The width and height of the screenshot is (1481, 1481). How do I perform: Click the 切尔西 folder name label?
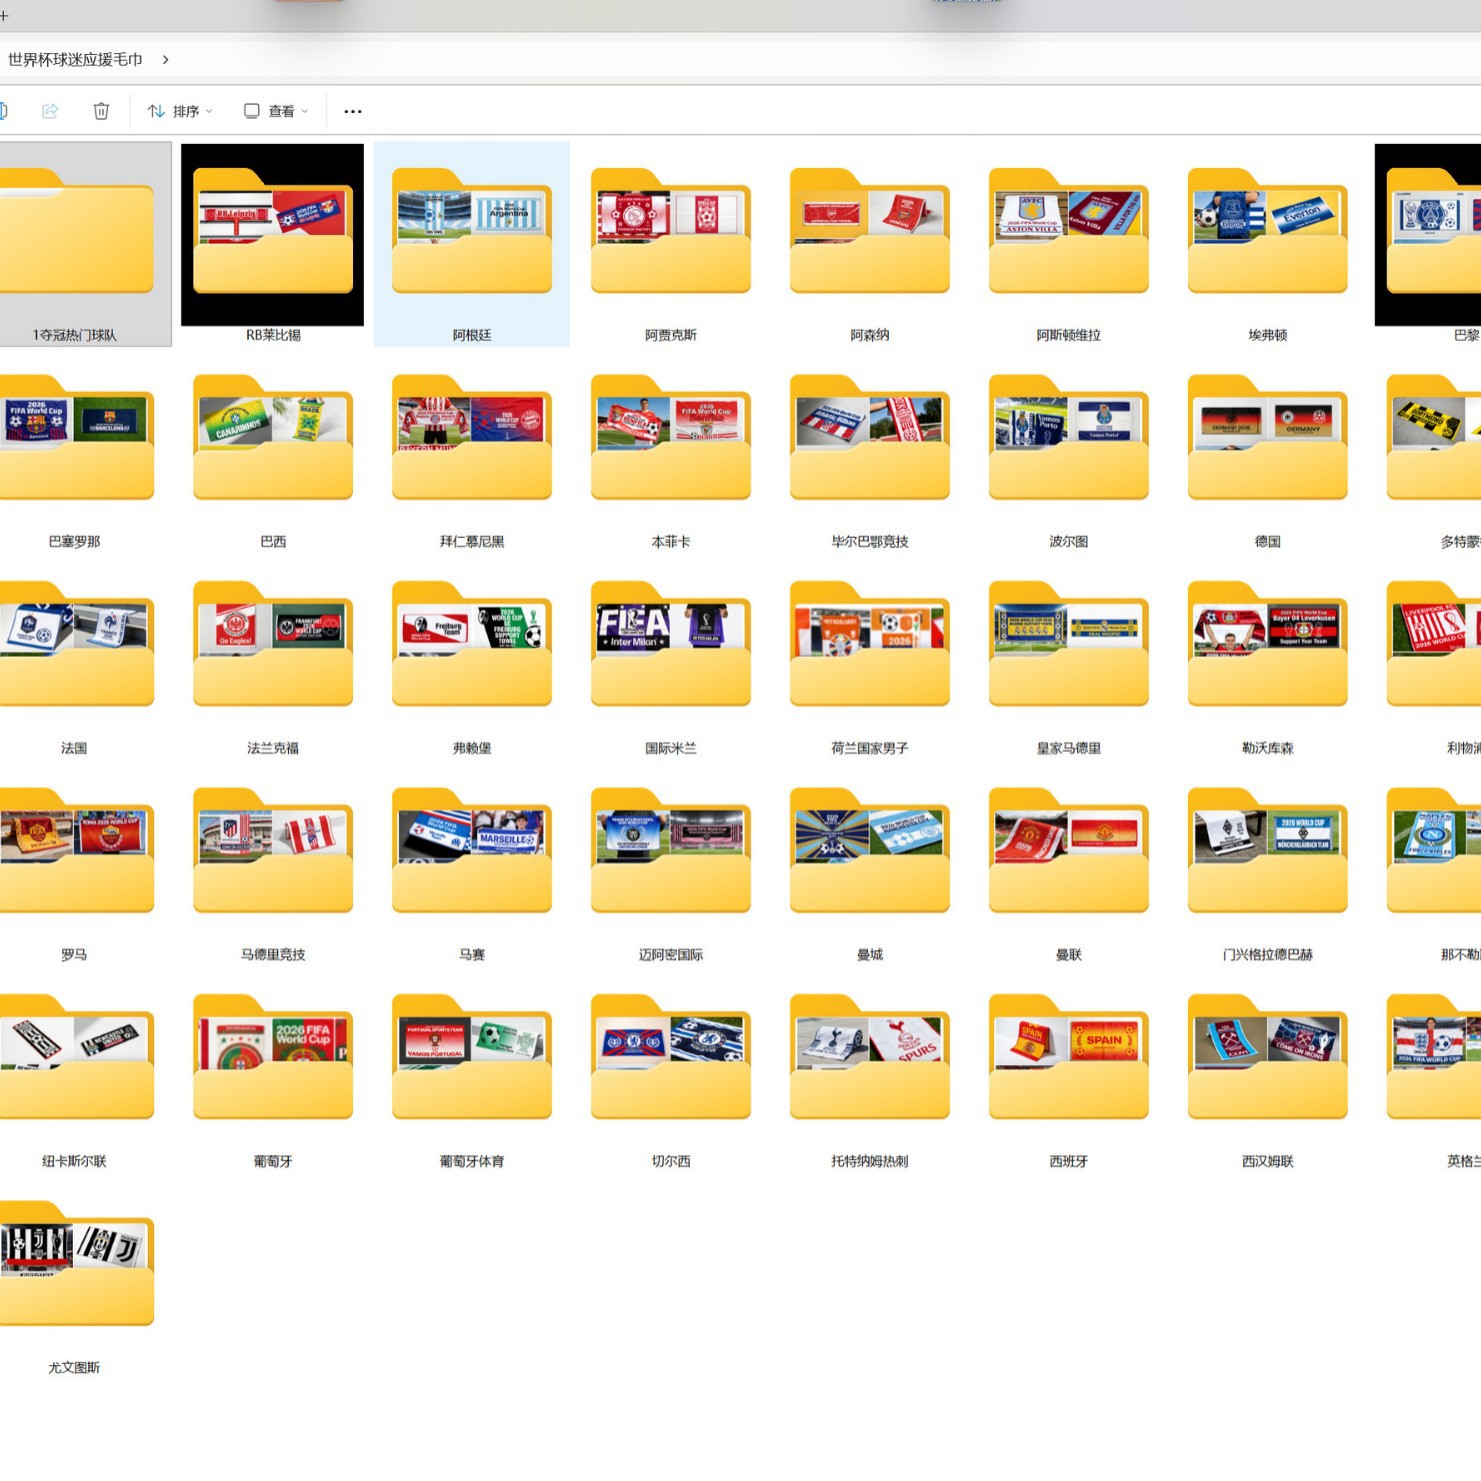click(x=671, y=1161)
